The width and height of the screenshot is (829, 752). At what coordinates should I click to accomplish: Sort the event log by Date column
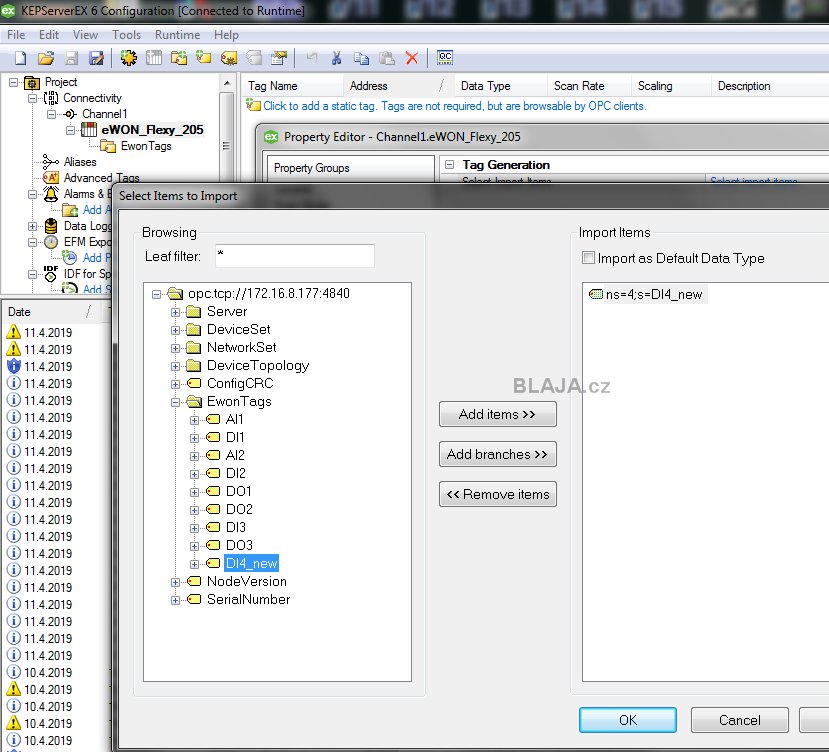(52, 311)
